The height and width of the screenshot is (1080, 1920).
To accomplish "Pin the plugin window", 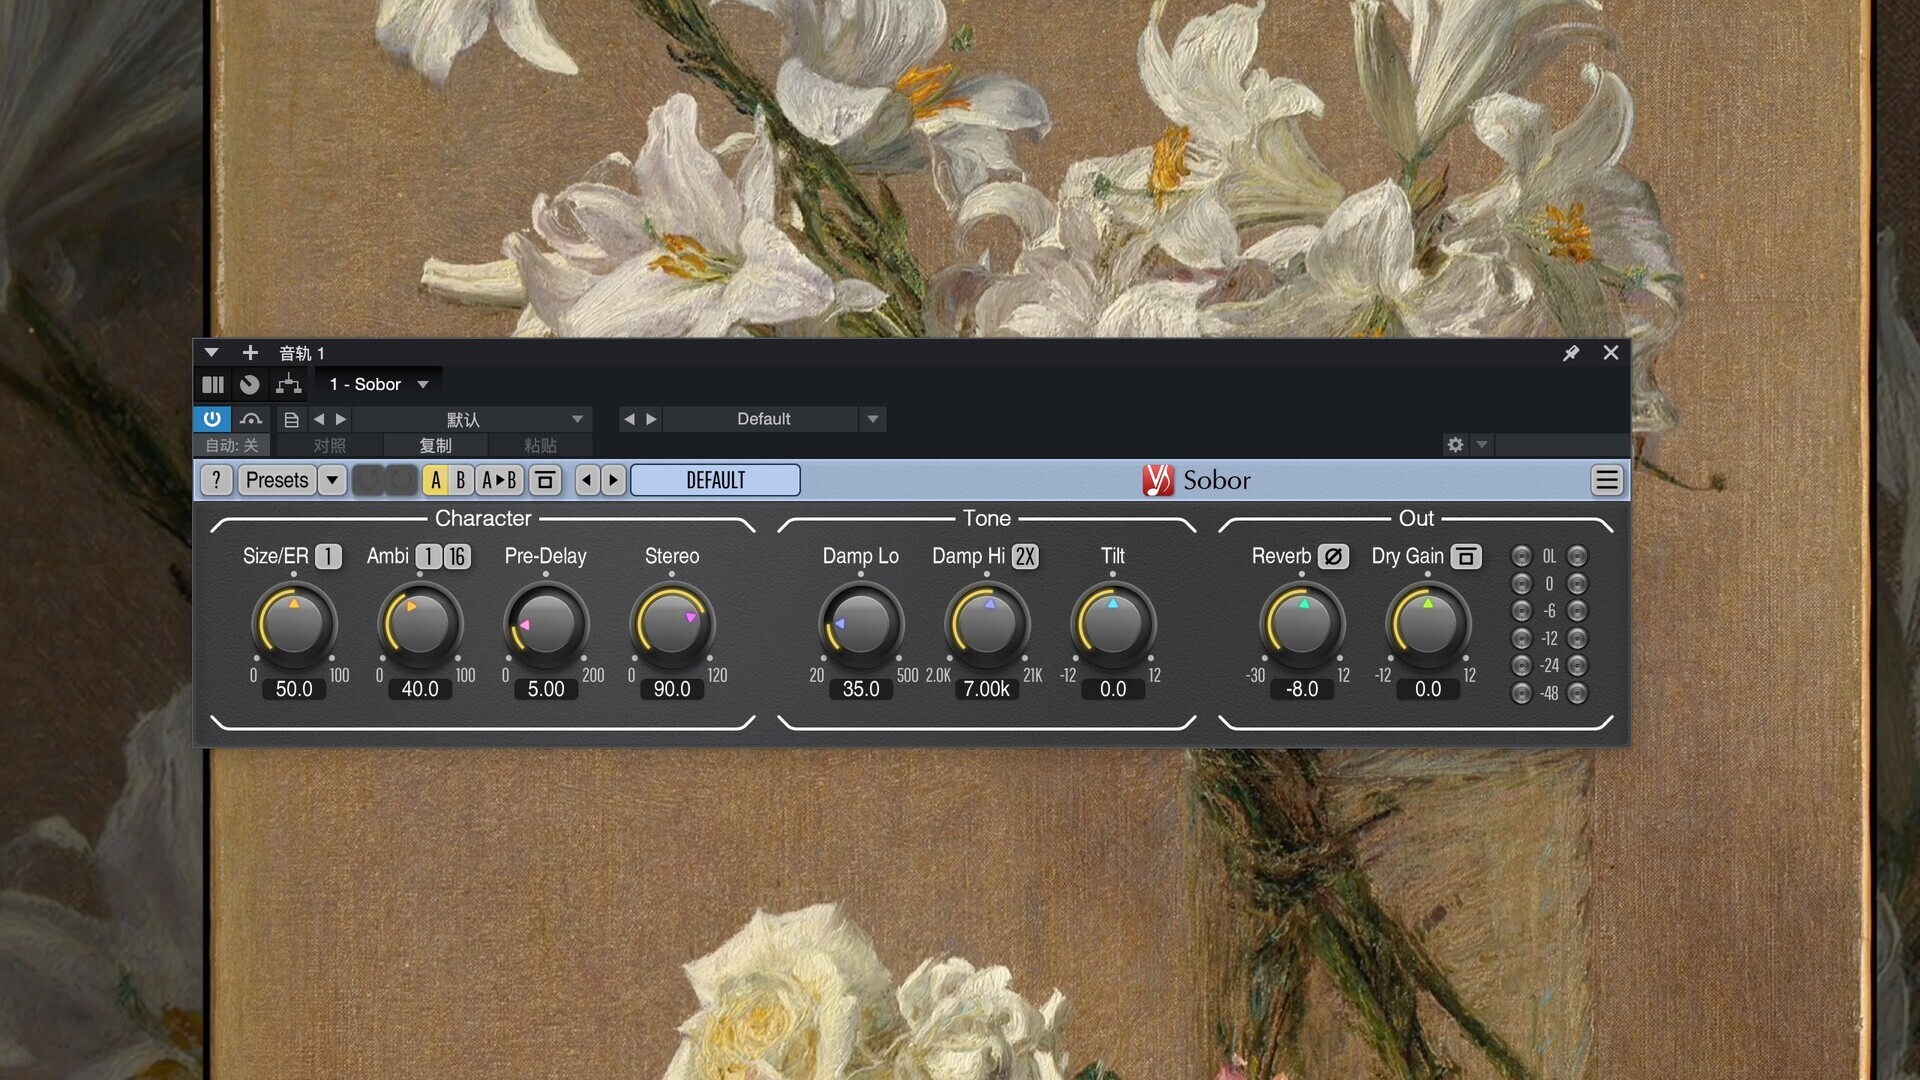I will [1571, 353].
